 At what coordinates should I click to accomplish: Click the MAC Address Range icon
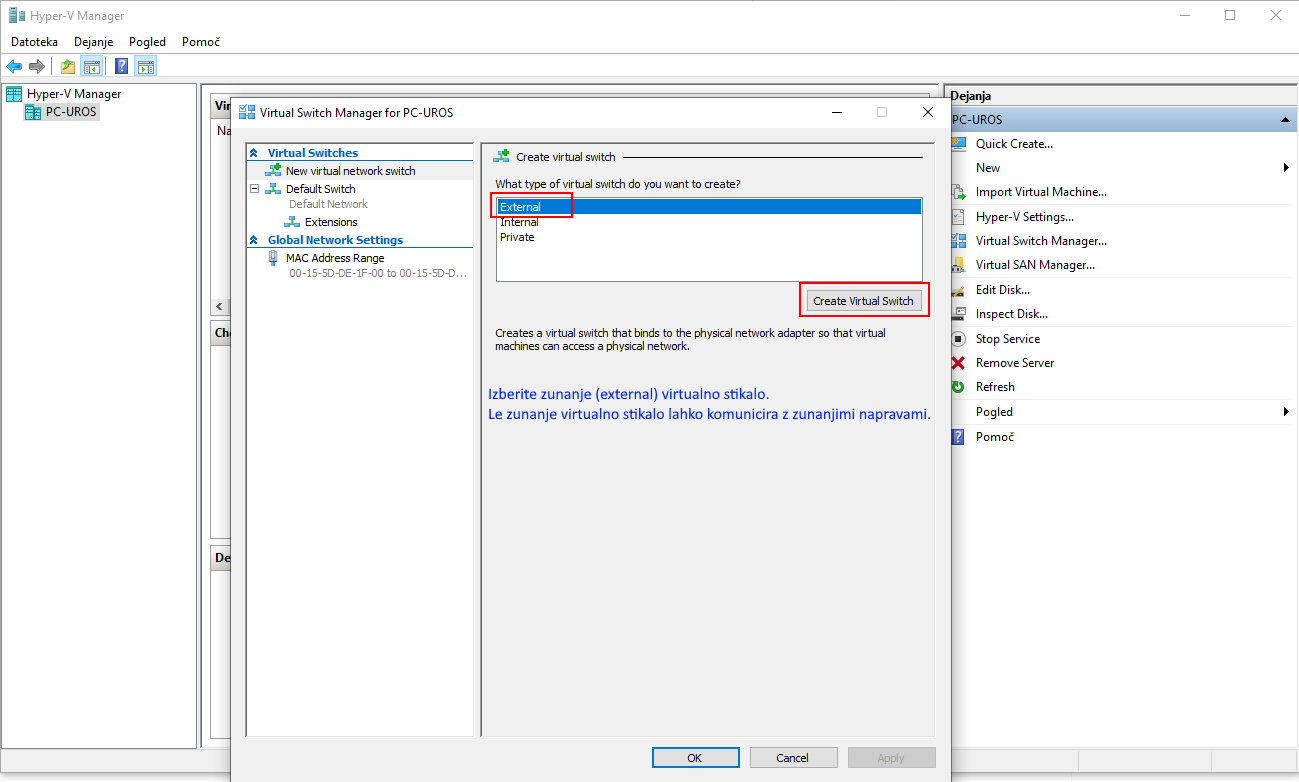point(274,258)
